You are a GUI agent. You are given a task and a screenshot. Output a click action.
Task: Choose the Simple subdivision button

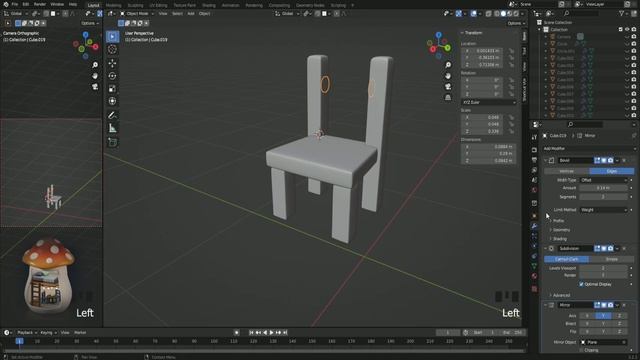tap(611, 259)
